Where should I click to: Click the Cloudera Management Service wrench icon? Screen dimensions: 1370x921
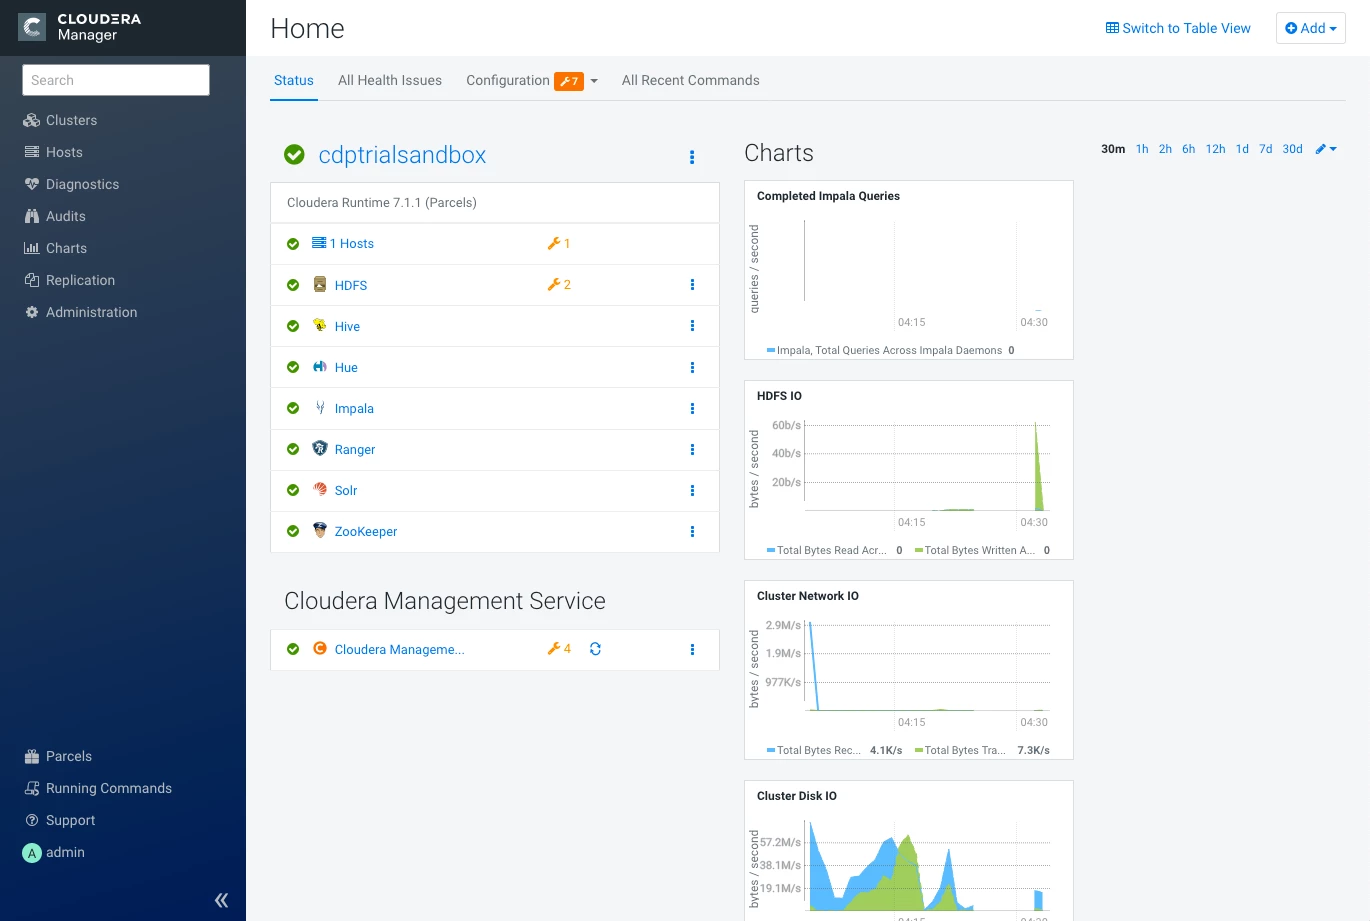click(x=553, y=649)
